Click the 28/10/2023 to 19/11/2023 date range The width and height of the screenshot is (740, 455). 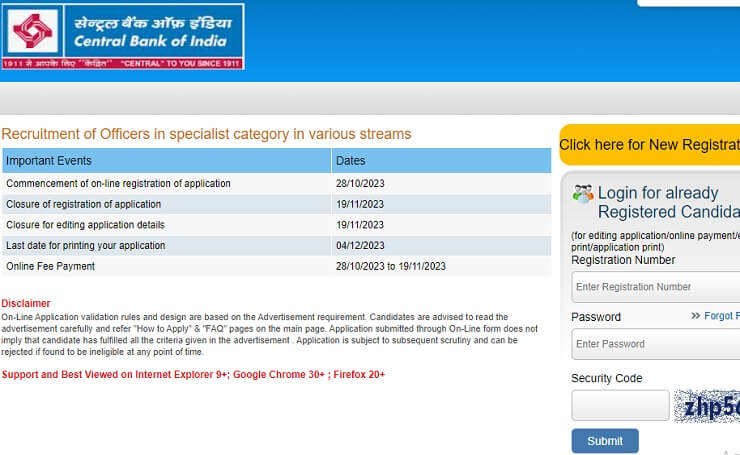(x=391, y=266)
